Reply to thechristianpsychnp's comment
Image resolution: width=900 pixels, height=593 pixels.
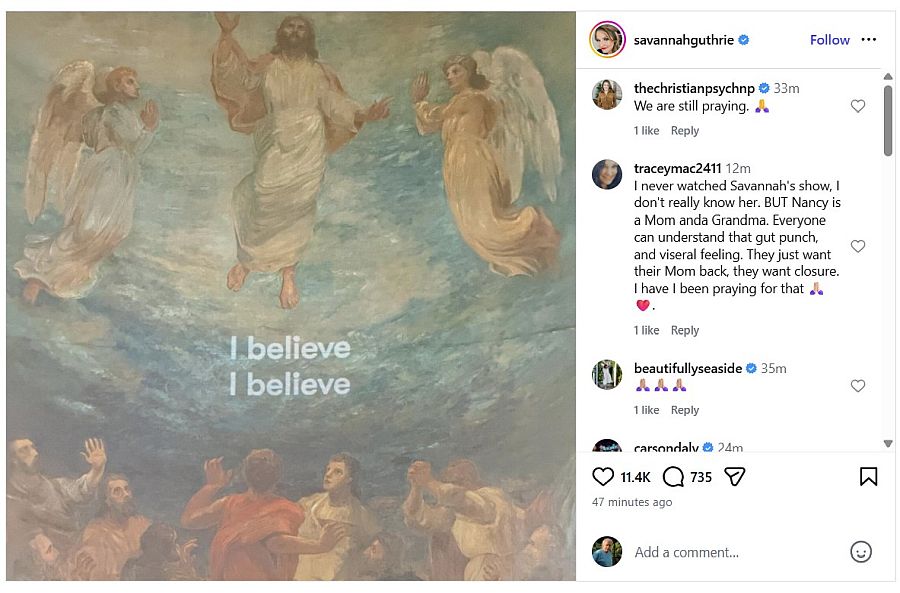click(685, 131)
